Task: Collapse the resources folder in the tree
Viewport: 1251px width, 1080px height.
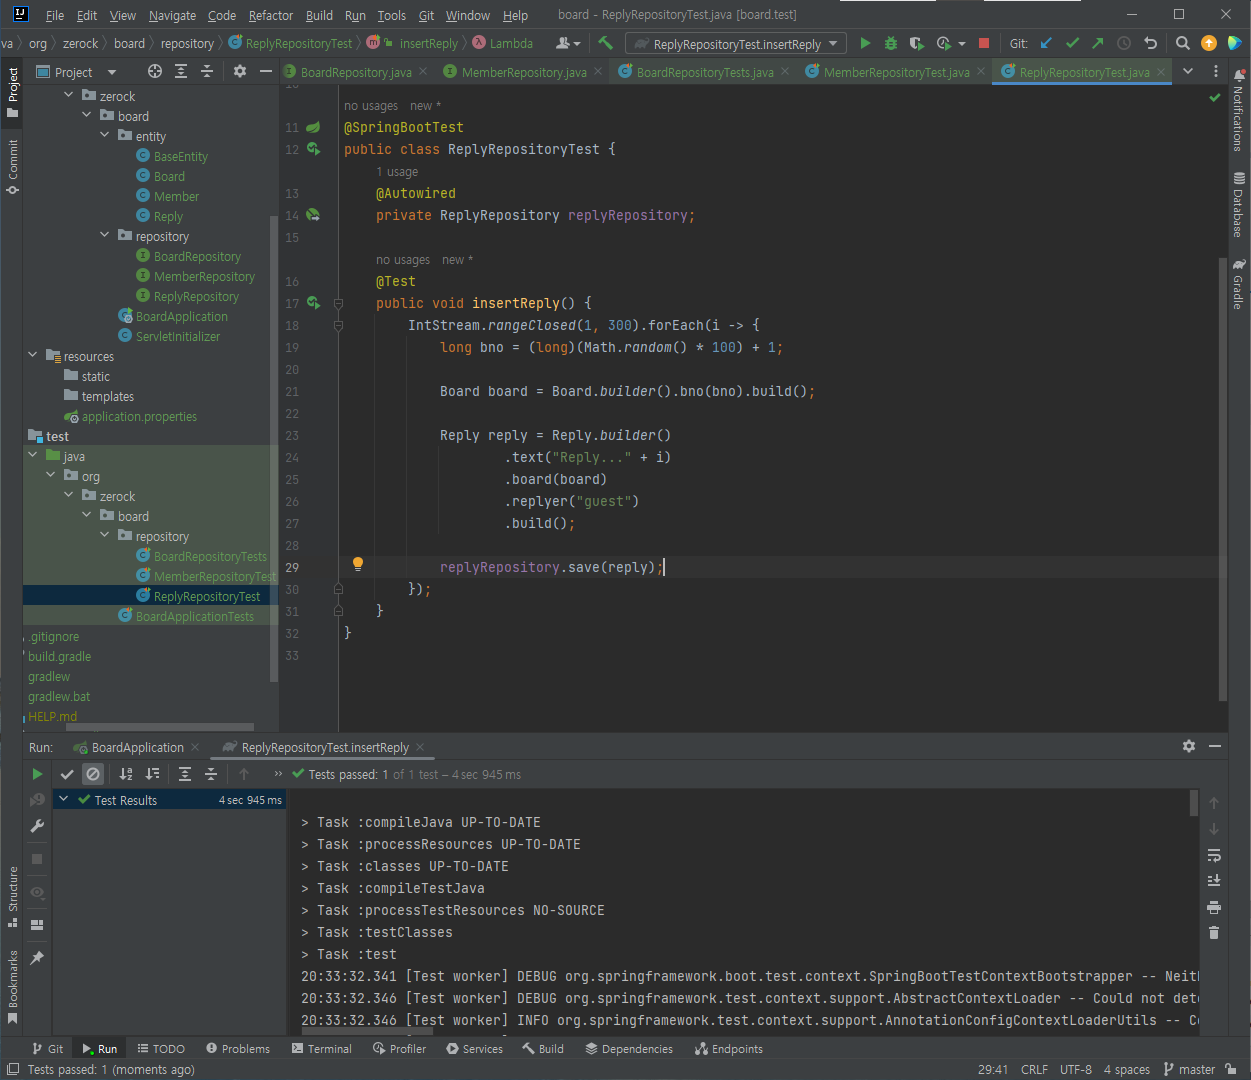Action: tap(33, 355)
